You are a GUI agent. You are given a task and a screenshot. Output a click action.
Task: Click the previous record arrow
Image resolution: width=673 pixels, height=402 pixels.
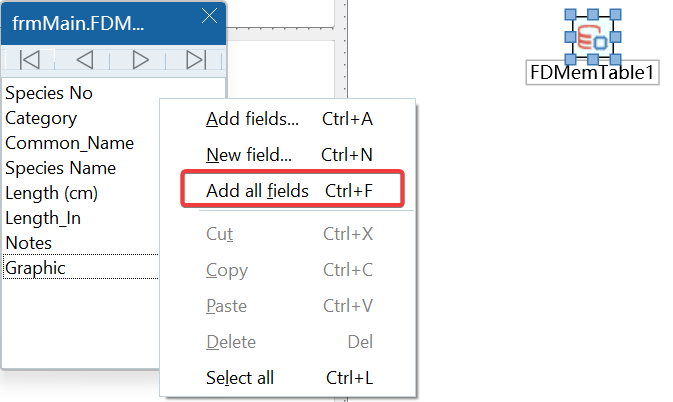(x=85, y=60)
